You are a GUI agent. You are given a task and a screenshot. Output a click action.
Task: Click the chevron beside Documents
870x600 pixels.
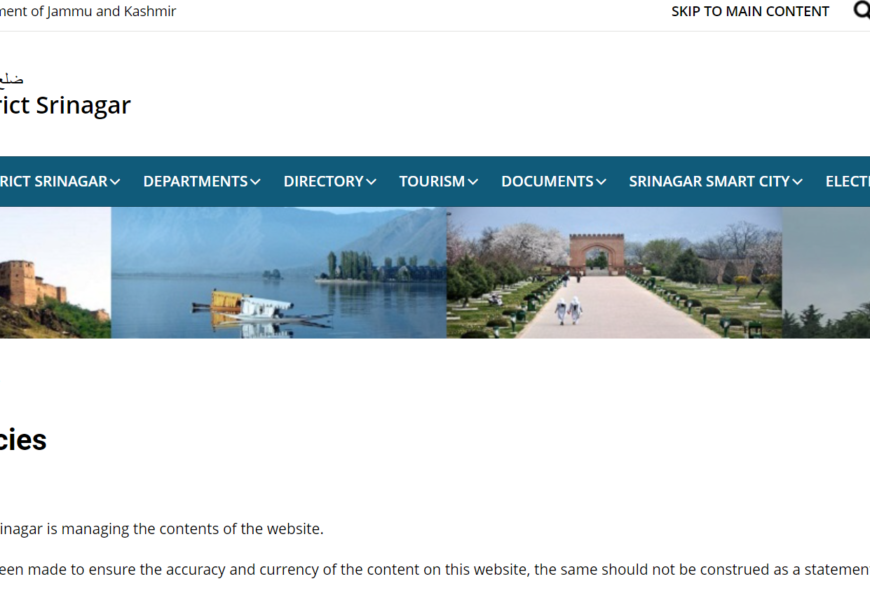tap(601, 182)
